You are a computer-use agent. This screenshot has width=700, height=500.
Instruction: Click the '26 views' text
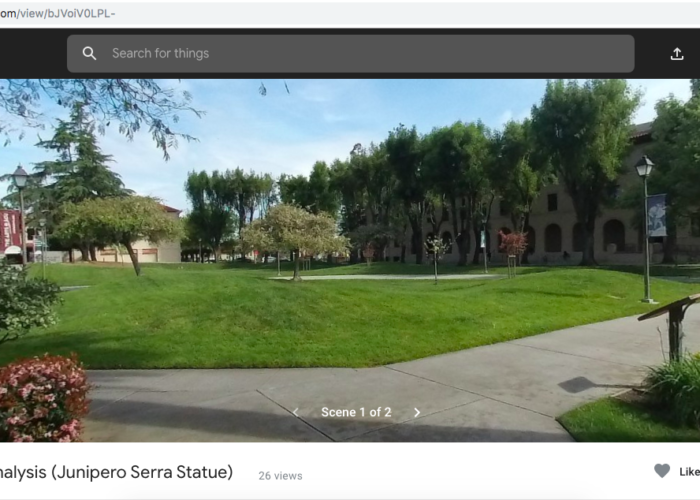[x=280, y=476]
